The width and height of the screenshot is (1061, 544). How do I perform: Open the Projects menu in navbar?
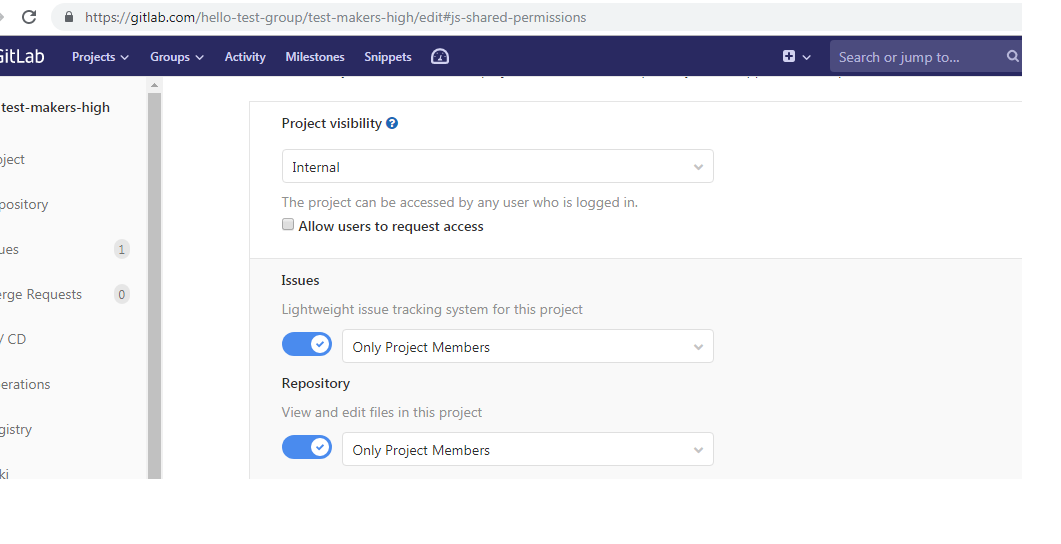click(100, 57)
